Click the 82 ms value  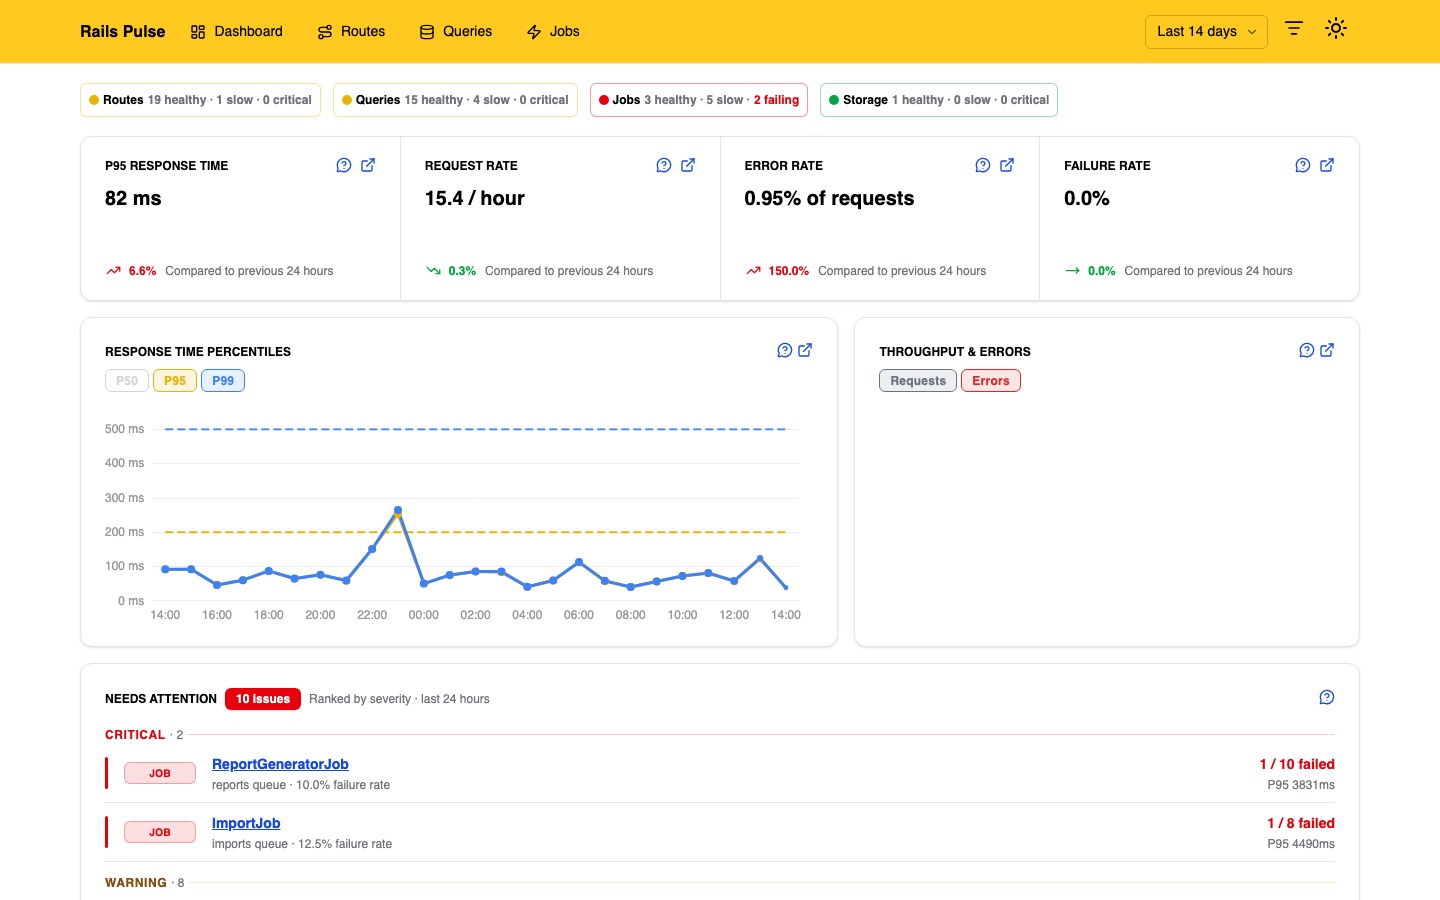(x=133, y=198)
